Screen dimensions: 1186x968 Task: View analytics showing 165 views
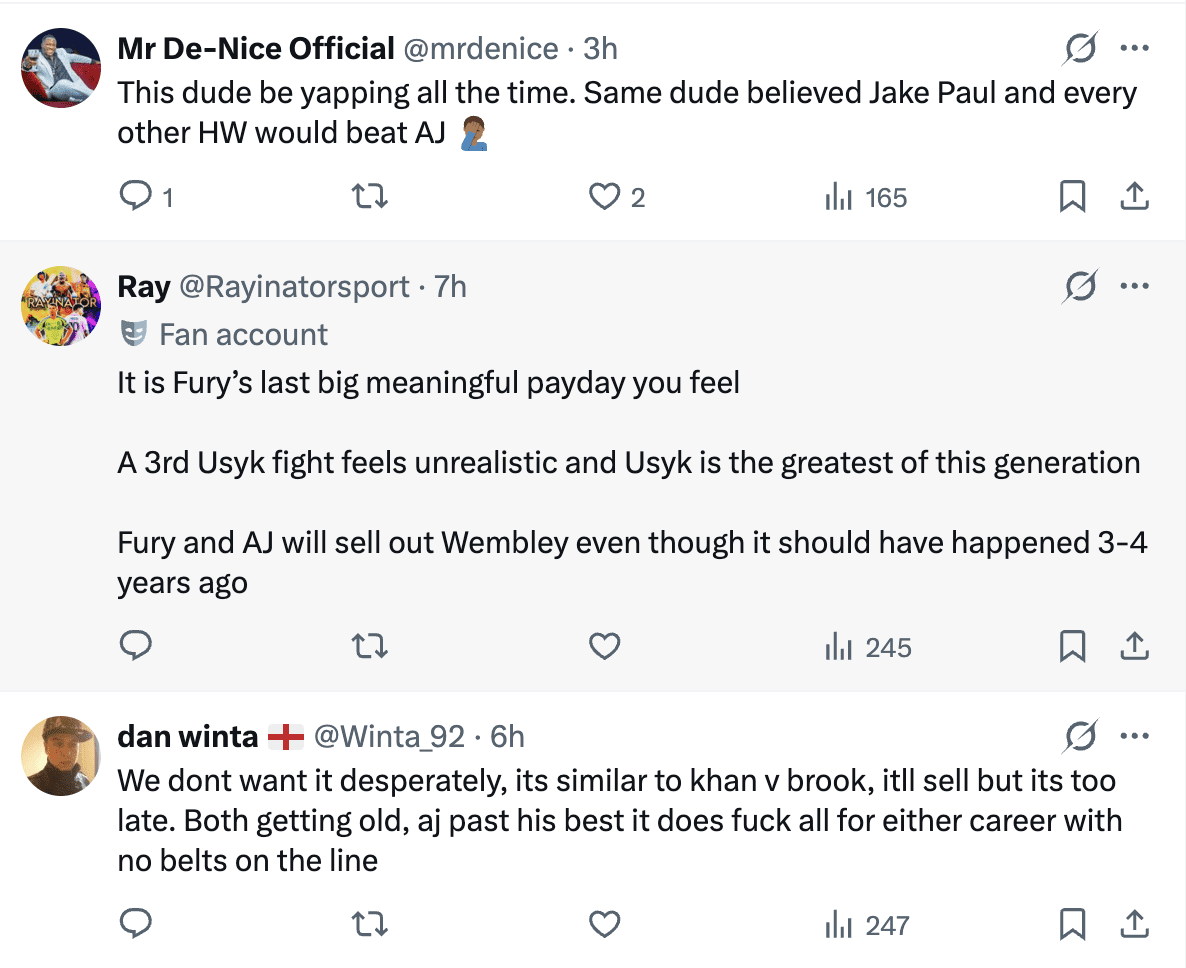click(866, 197)
